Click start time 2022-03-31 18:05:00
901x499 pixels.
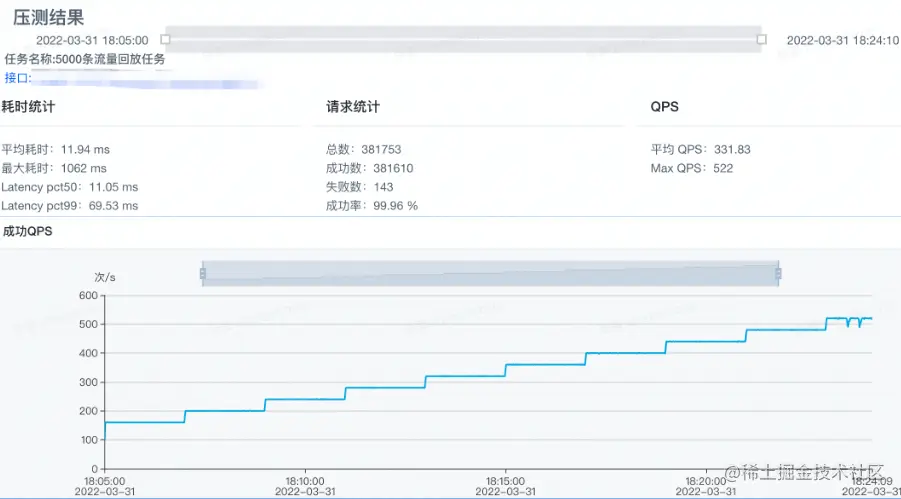92,40
